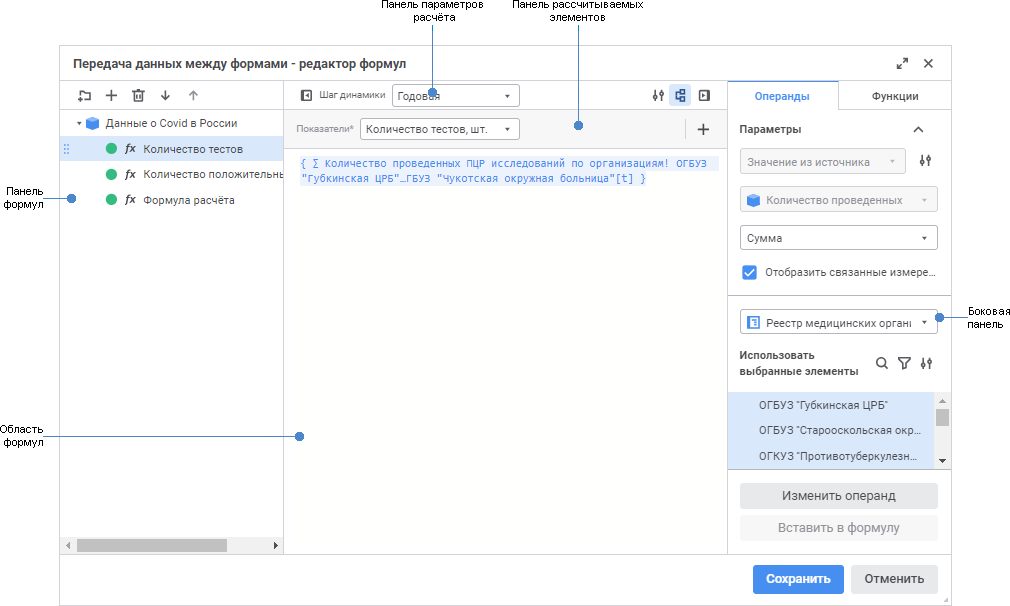Open the Сумма aggregation dropdown

(x=838, y=238)
